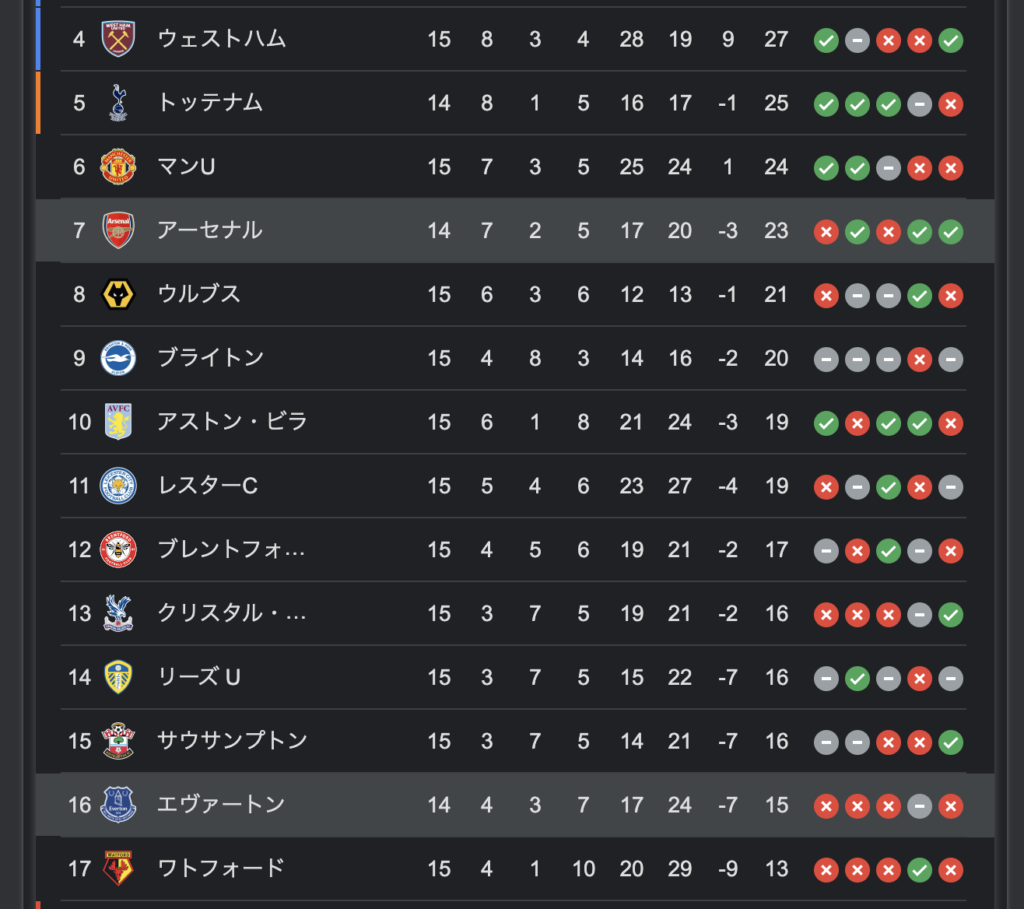Click the West Ham club crest
1024x909 pixels.
(x=118, y=39)
